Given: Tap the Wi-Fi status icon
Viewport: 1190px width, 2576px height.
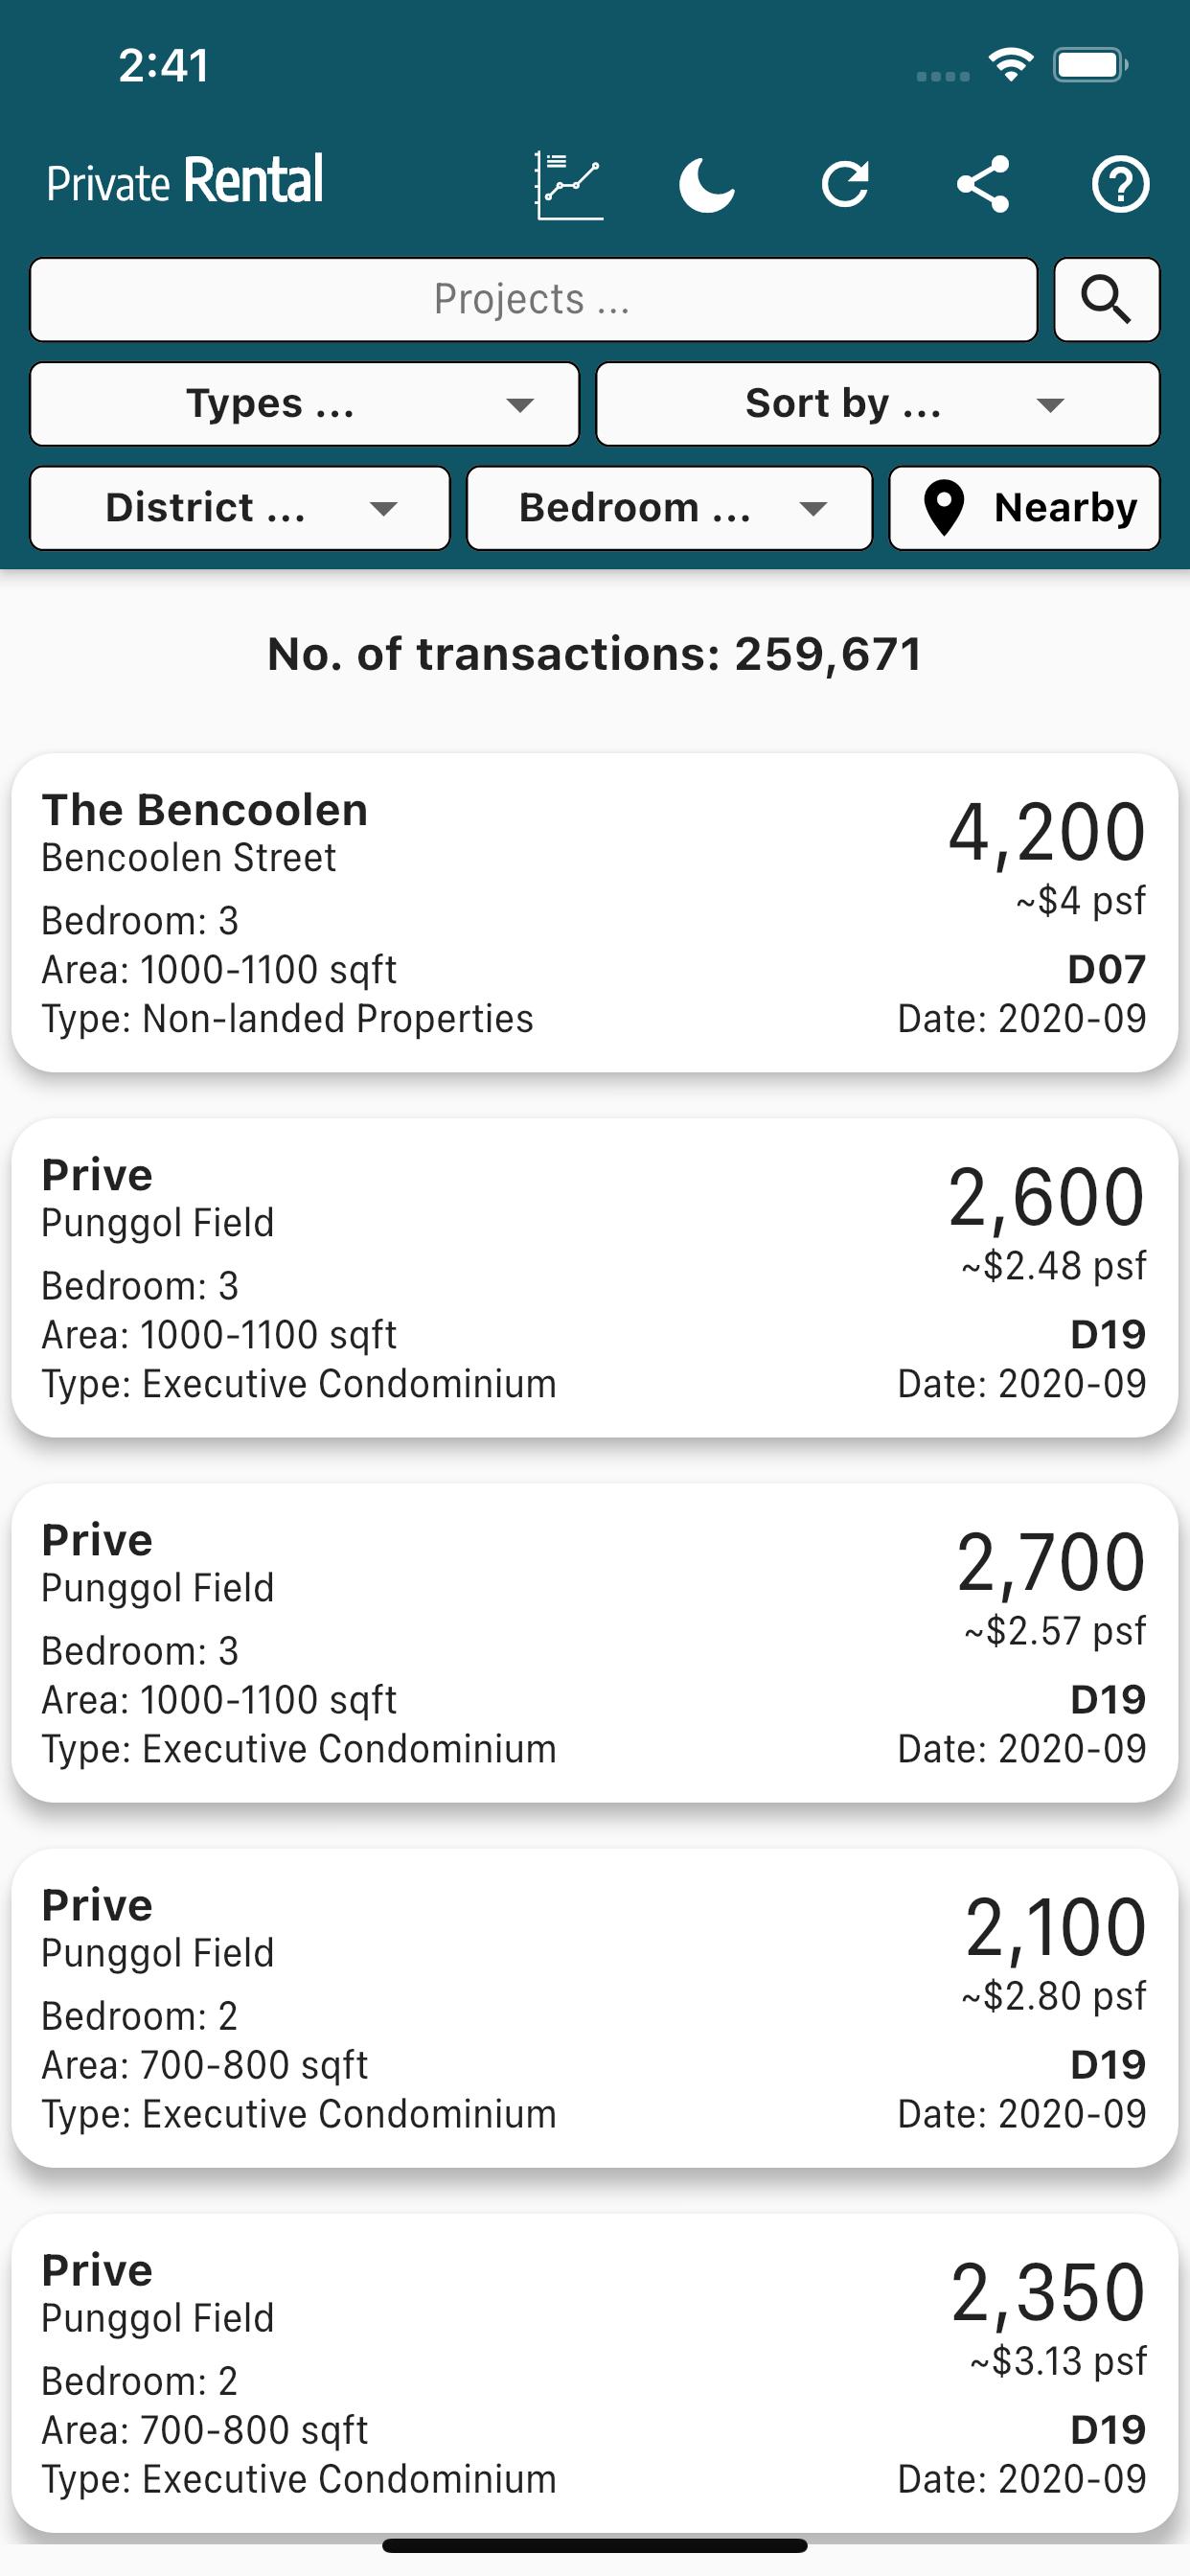Looking at the screenshot, I should click(1011, 66).
